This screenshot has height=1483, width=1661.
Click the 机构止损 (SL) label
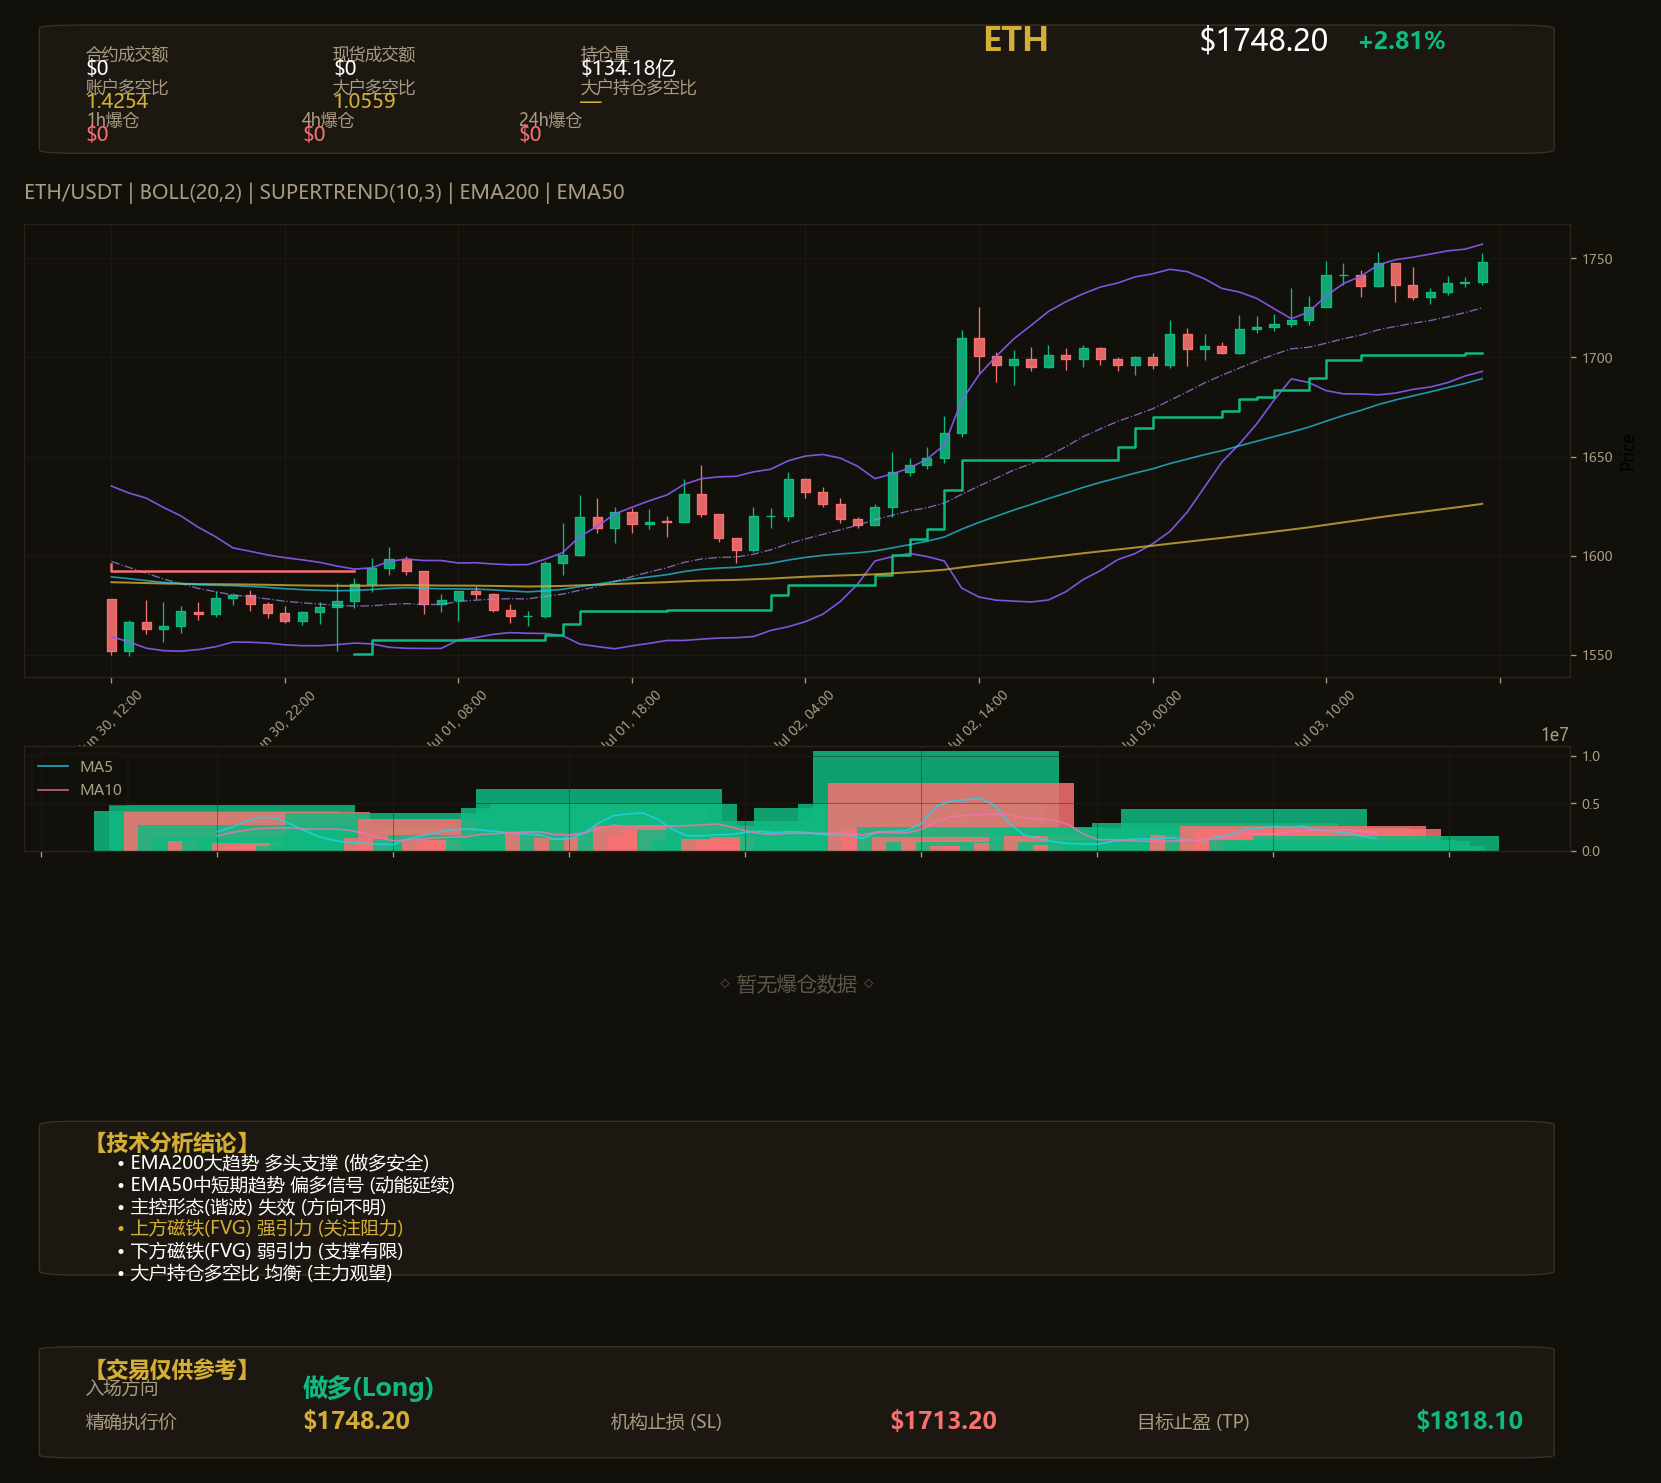point(666,1422)
